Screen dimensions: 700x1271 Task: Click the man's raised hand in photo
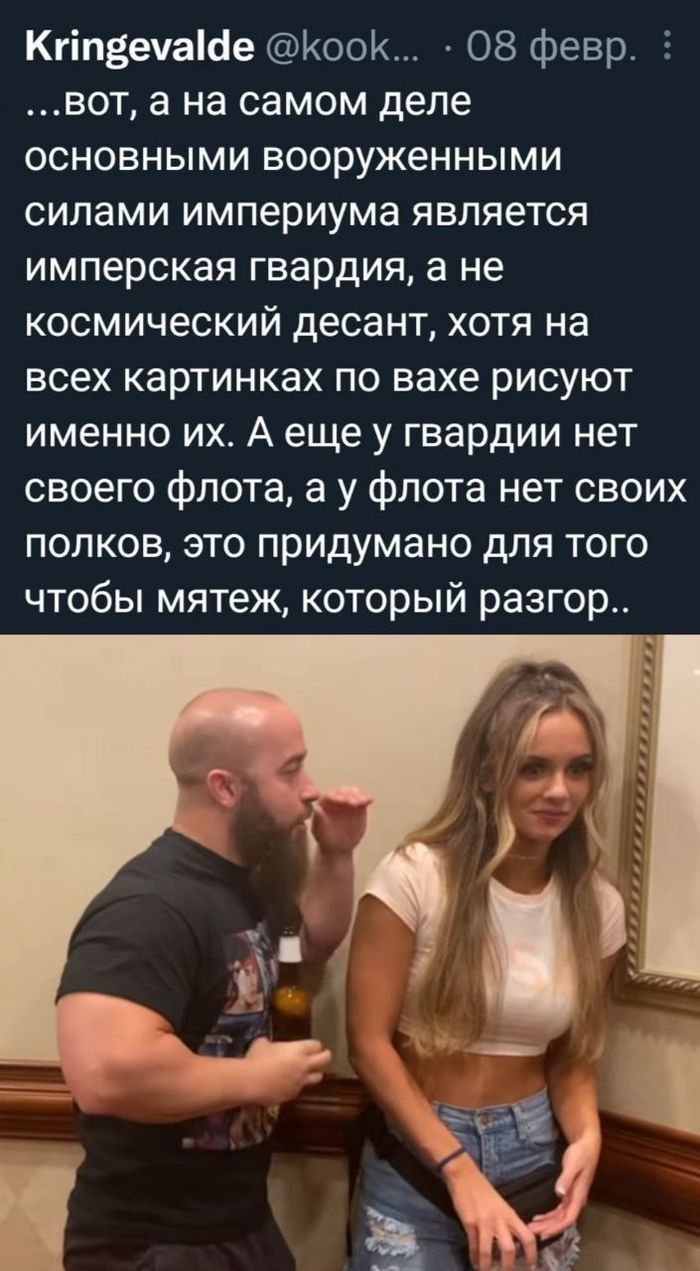[338, 813]
